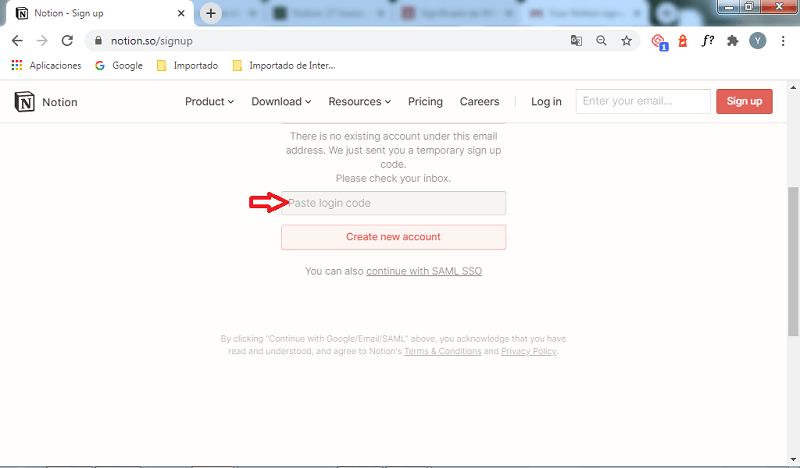Click Create new account button

click(393, 237)
